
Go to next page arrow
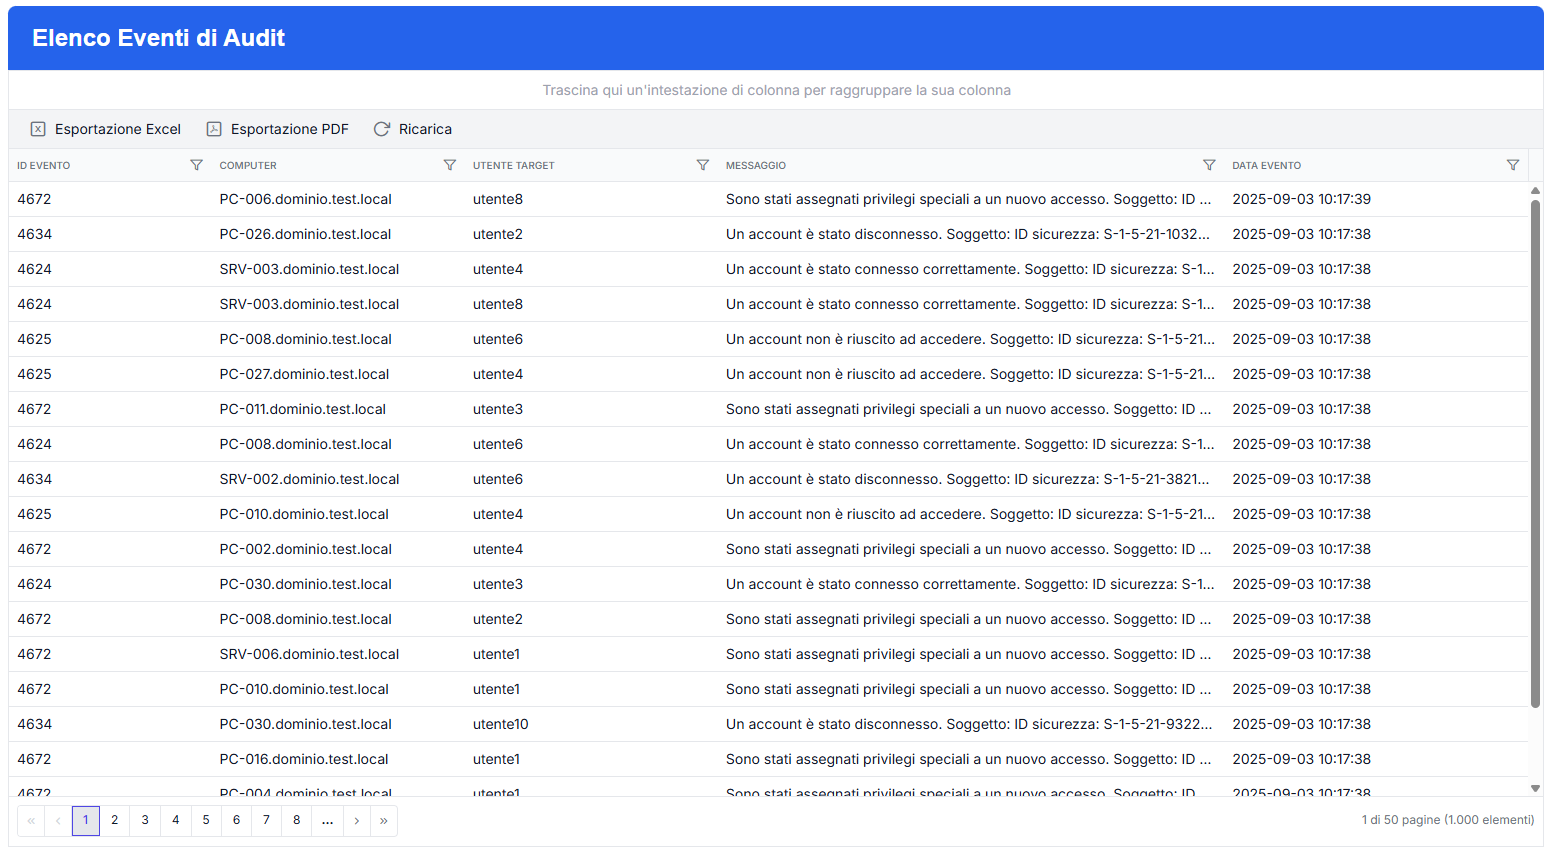pos(357,821)
